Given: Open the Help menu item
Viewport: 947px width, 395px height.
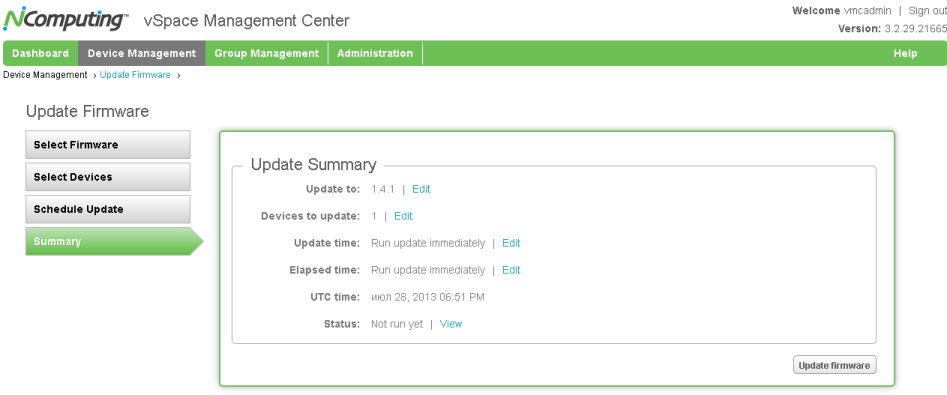Looking at the screenshot, I should tap(905, 53).
